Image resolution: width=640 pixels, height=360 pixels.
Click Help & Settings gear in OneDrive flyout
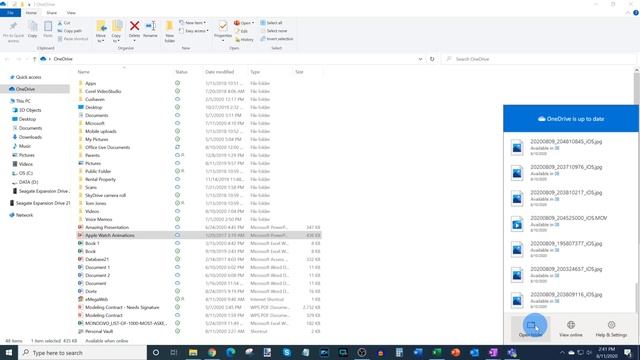pos(611,328)
